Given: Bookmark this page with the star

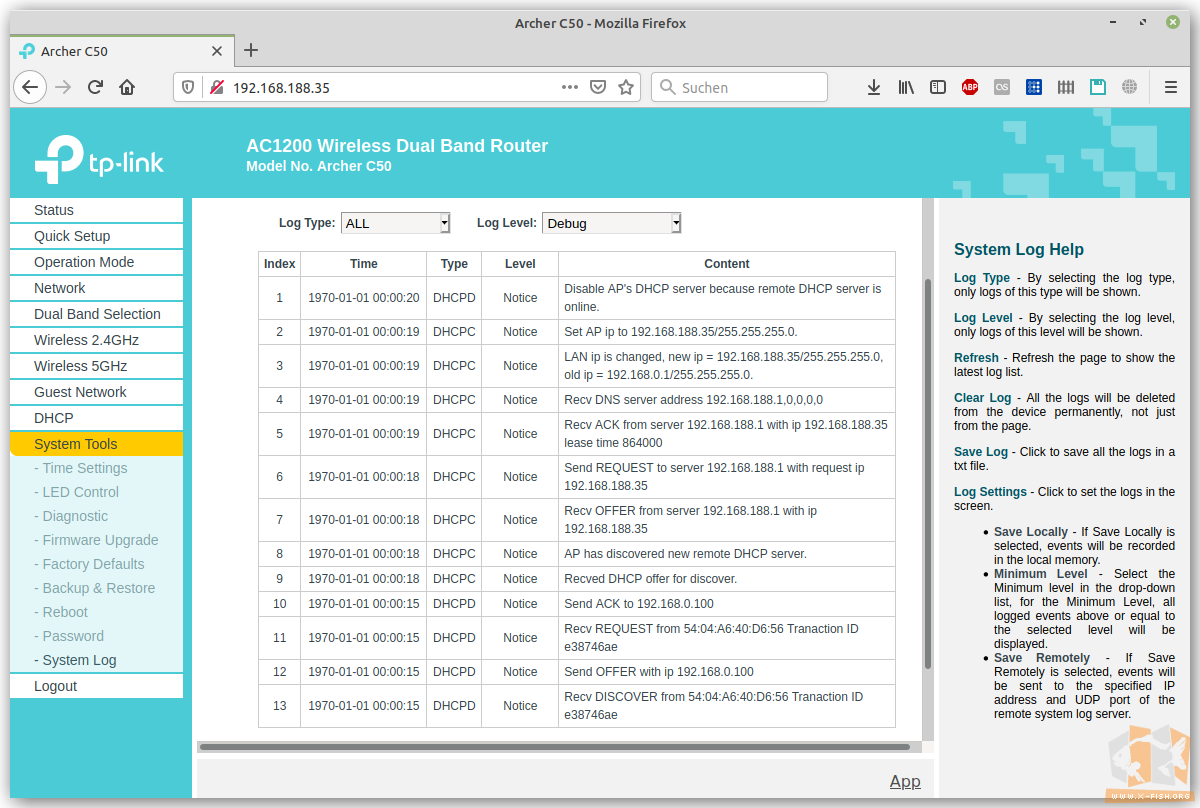Looking at the screenshot, I should coord(626,87).
